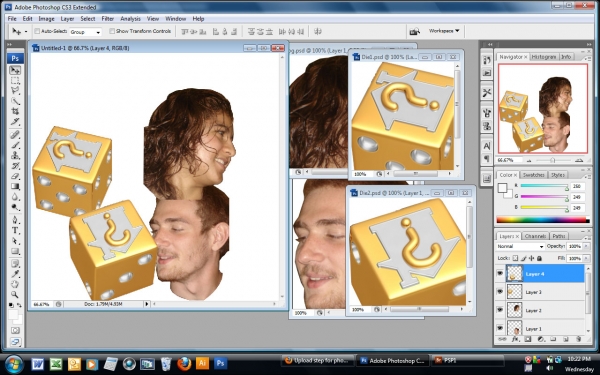Toggle lock all padlock icon
This screenshot has height=375, width=600.
pyautogui.click(x=540, y=258)
